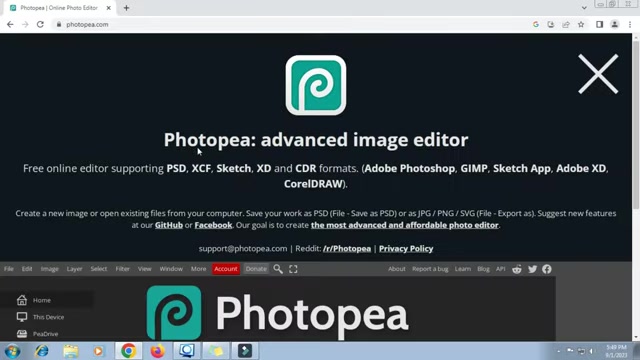This screenshot has height=360, width=640.
Task: Close the Photopea intro overlay with the X
Action: click(x=598, y=74)
